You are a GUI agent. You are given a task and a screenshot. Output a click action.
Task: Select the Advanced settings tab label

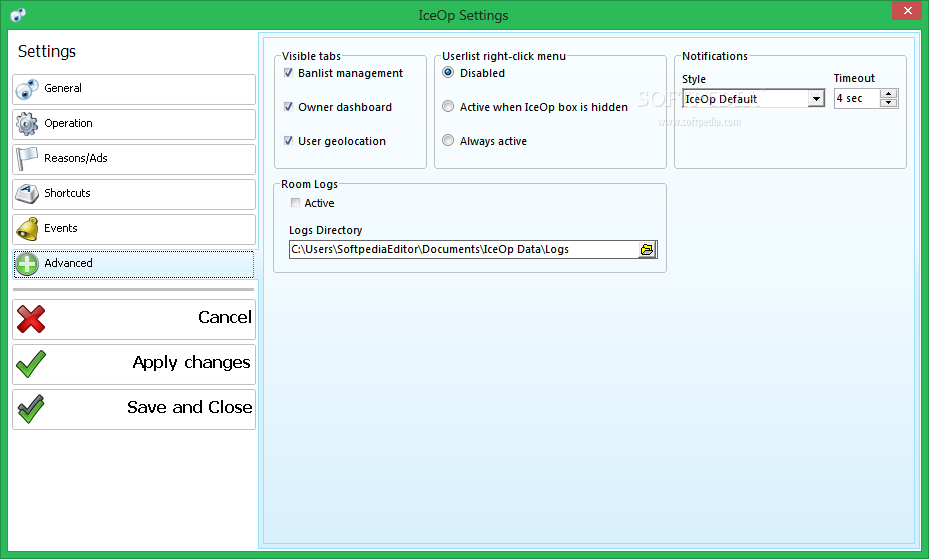click(68, 263)
